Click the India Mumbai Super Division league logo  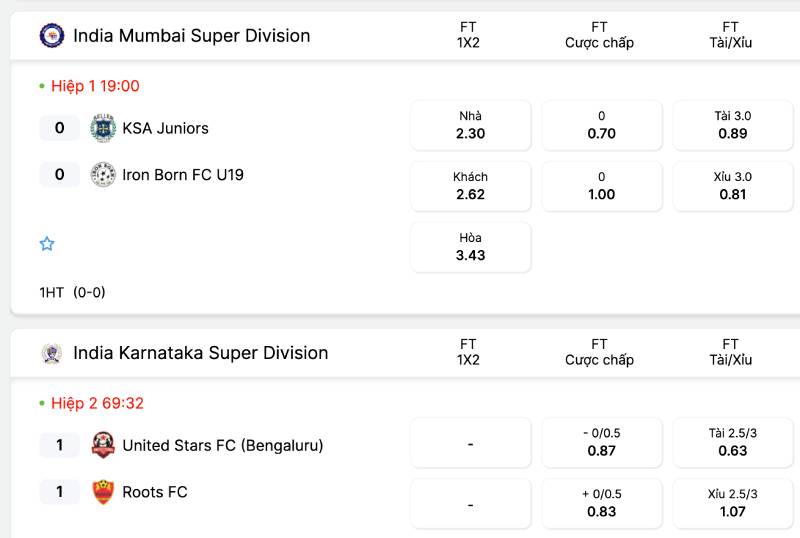[x=51, y=36]
